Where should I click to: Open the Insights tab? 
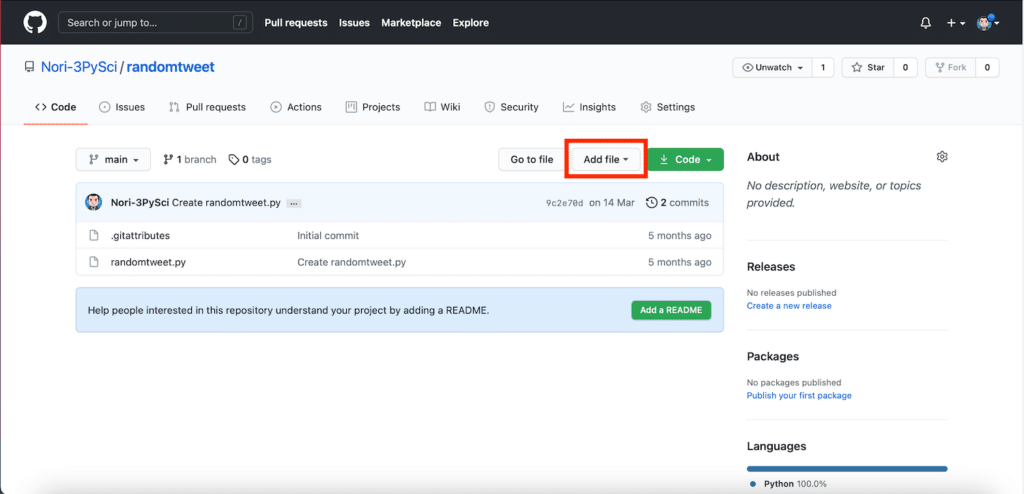(589, 107)
